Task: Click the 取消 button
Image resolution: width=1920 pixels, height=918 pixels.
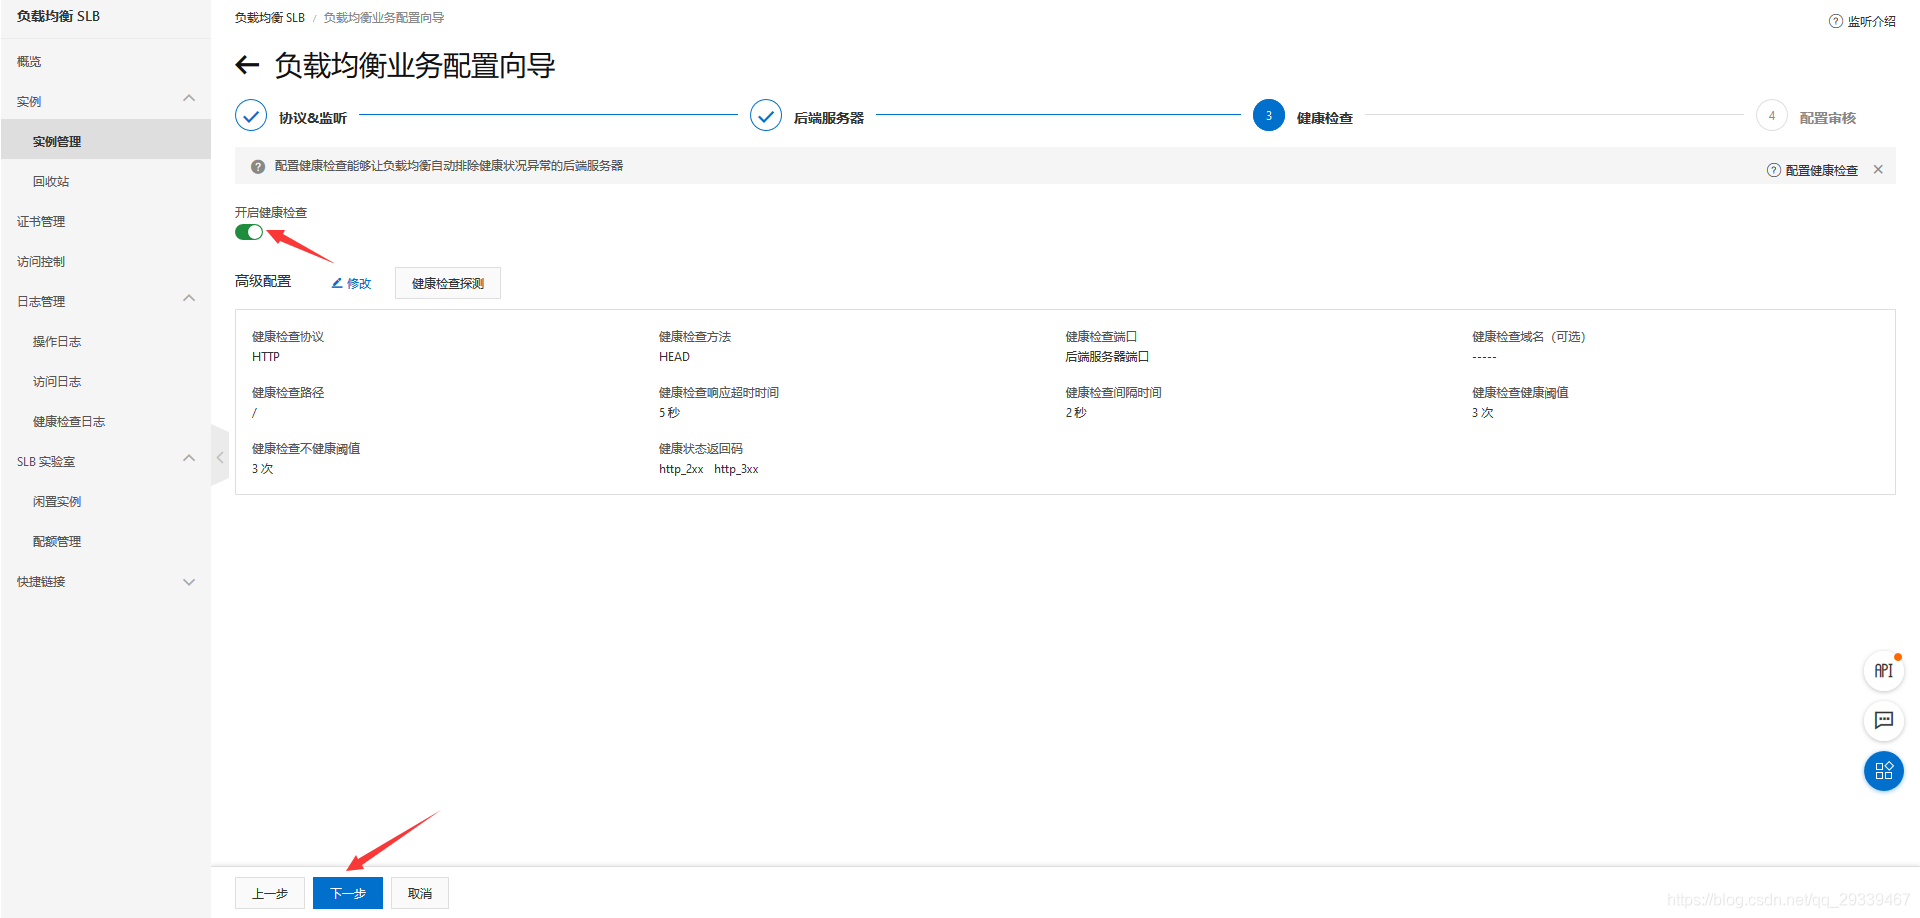Action: pos(420,893)
